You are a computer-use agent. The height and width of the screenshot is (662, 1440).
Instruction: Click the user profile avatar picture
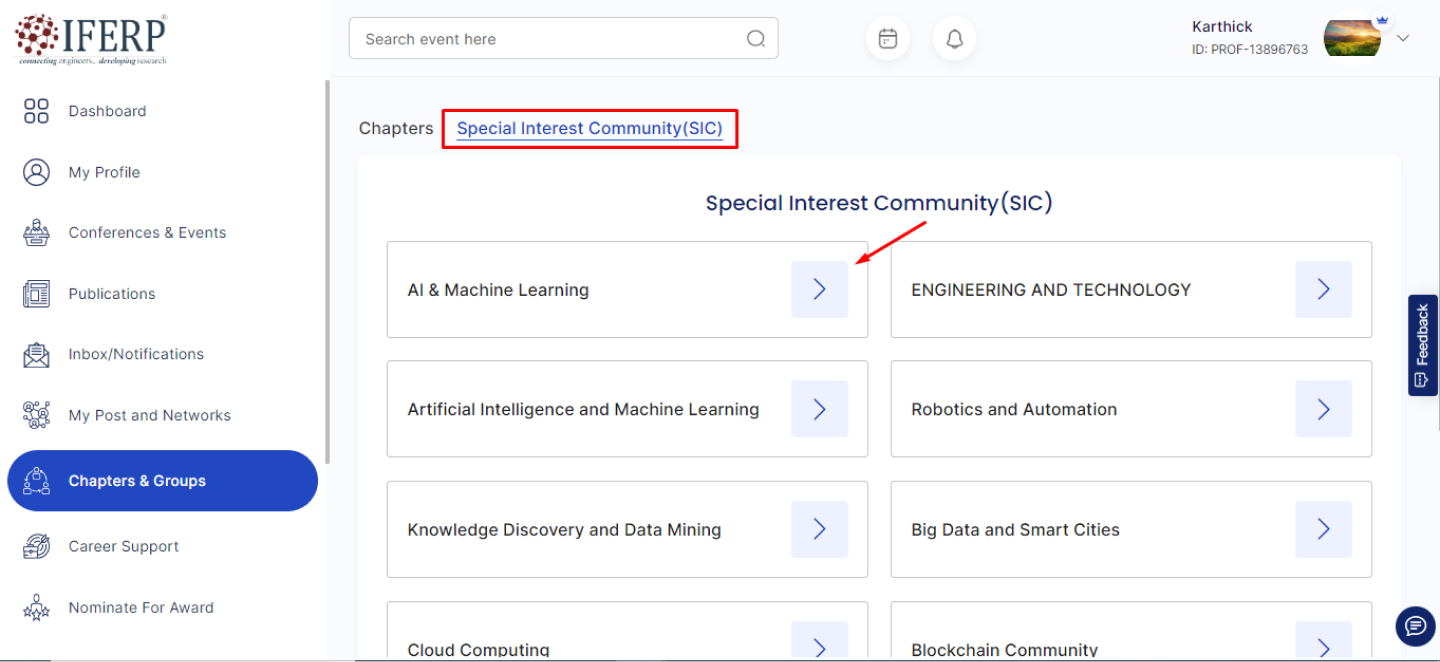pos(1352,38)
